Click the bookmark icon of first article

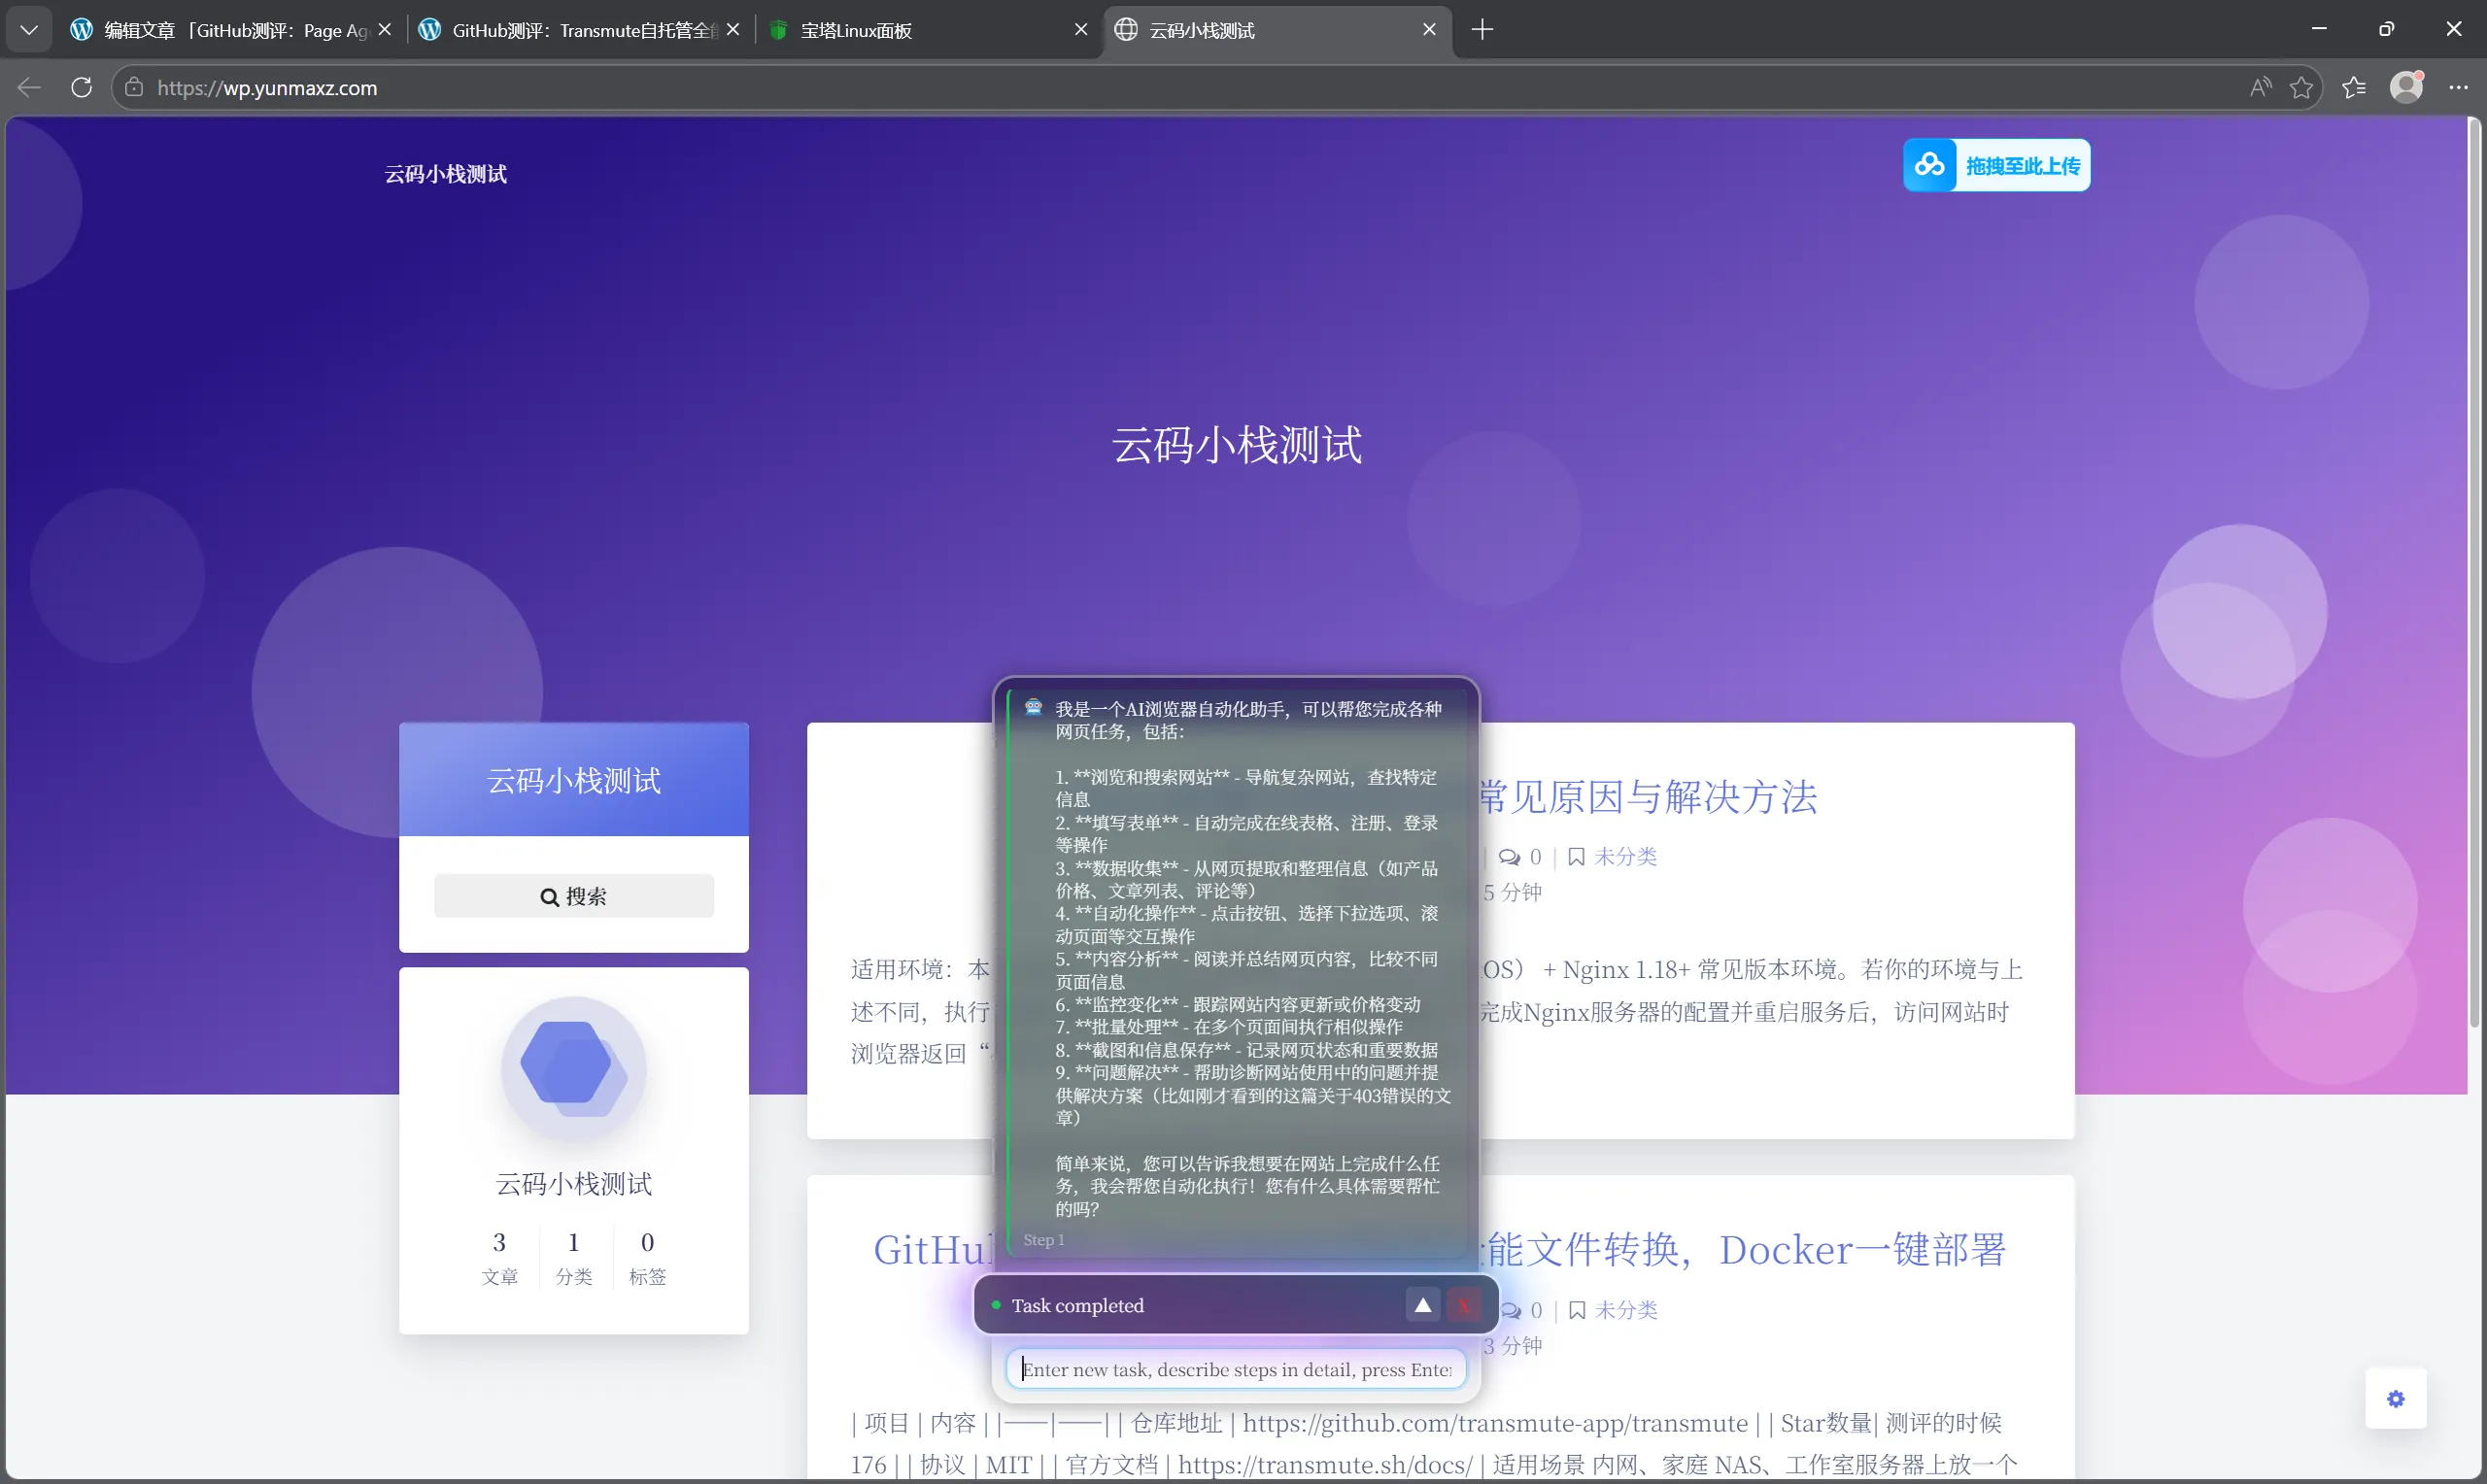point(1576,857)
